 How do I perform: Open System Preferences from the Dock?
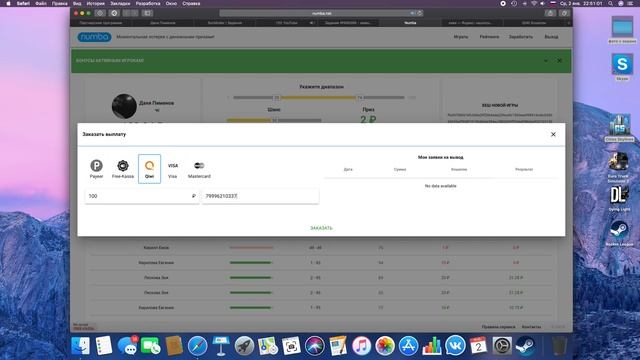pyautogui.click(x=502, y=346)
